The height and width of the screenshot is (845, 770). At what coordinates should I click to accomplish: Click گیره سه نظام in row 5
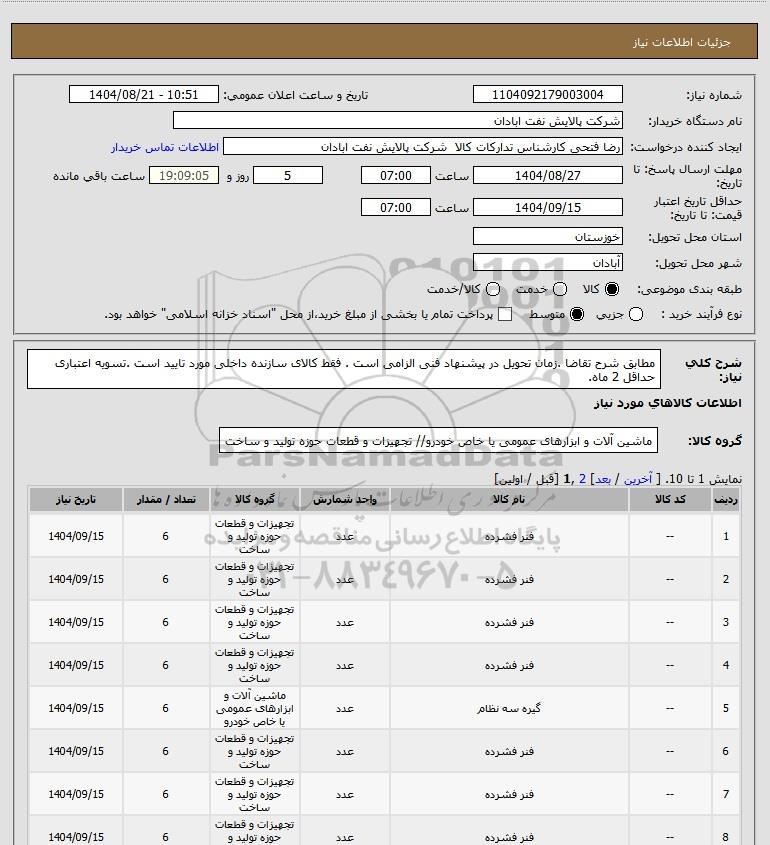point(509,708)
